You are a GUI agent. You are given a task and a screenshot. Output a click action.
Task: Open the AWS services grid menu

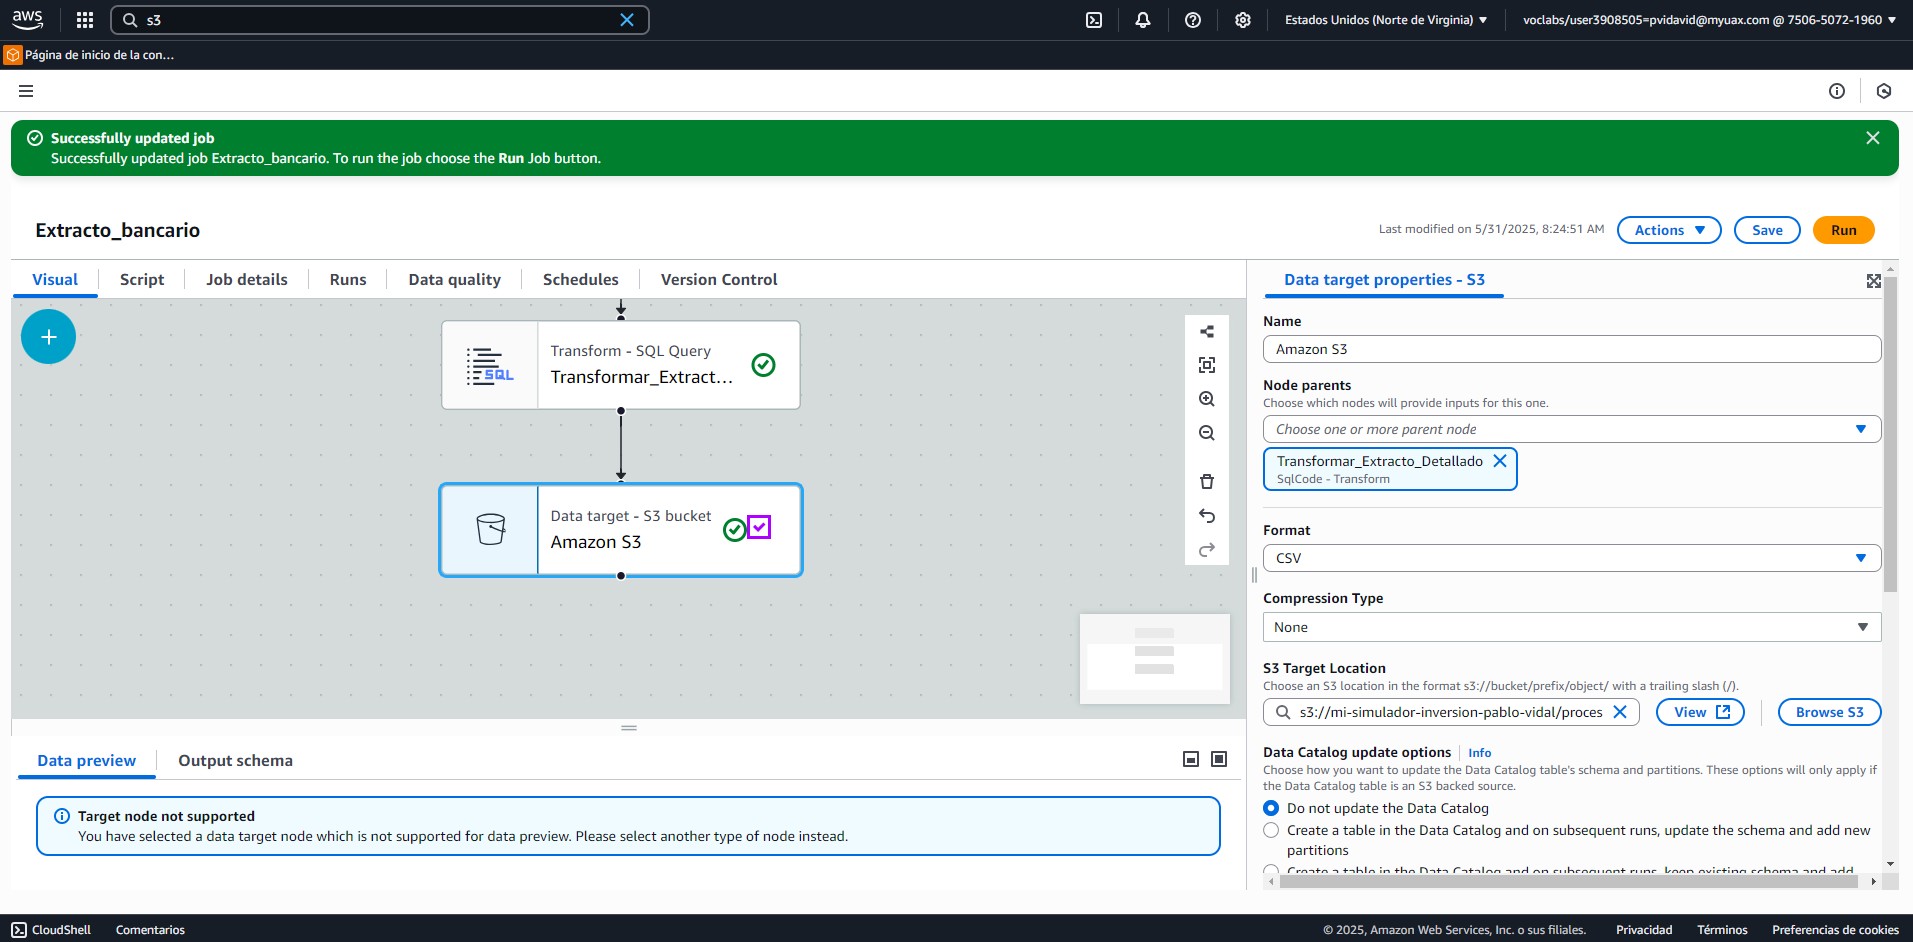tap(85, 20)
